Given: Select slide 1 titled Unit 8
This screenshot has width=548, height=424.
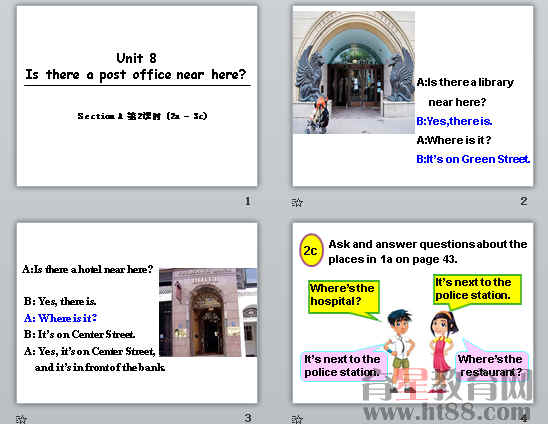Looking at the screenshot, I should [x=137, y=96].
